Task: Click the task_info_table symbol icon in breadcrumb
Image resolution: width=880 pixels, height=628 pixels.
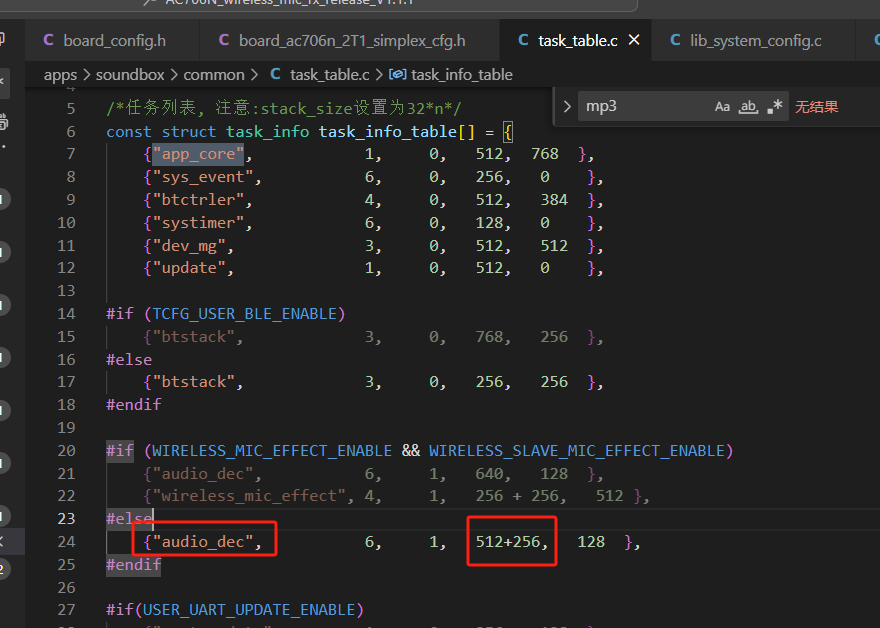Action: 397,74
